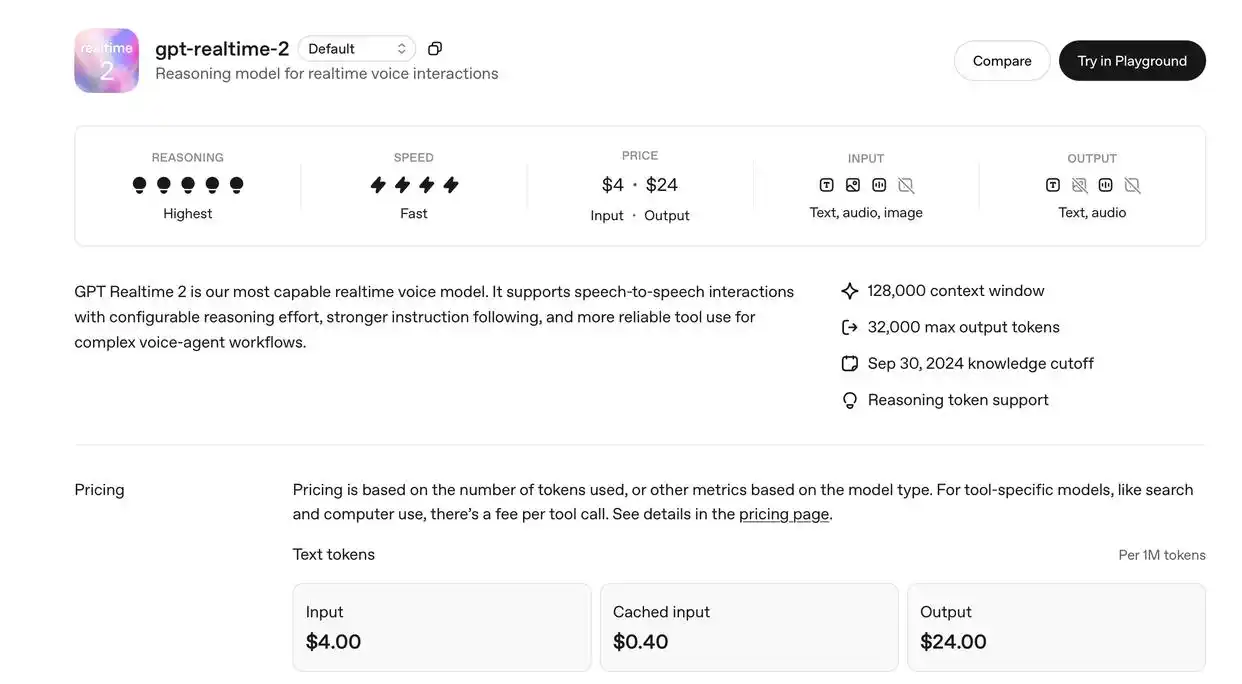Screen dimensions: 1242x684
Task: Click the gpt-realtime-2 model logo thumbnail
Action: coord(106,61)
